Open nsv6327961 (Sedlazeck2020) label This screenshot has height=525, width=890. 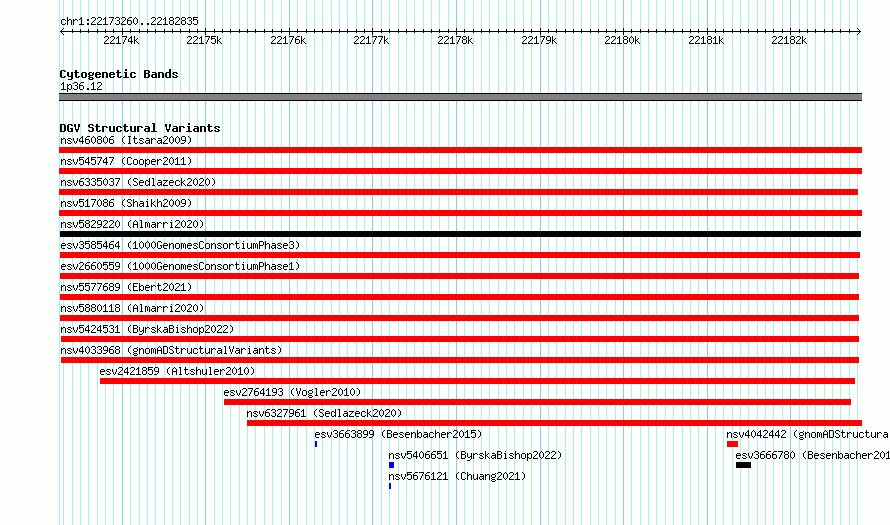[x=324, y=413]
